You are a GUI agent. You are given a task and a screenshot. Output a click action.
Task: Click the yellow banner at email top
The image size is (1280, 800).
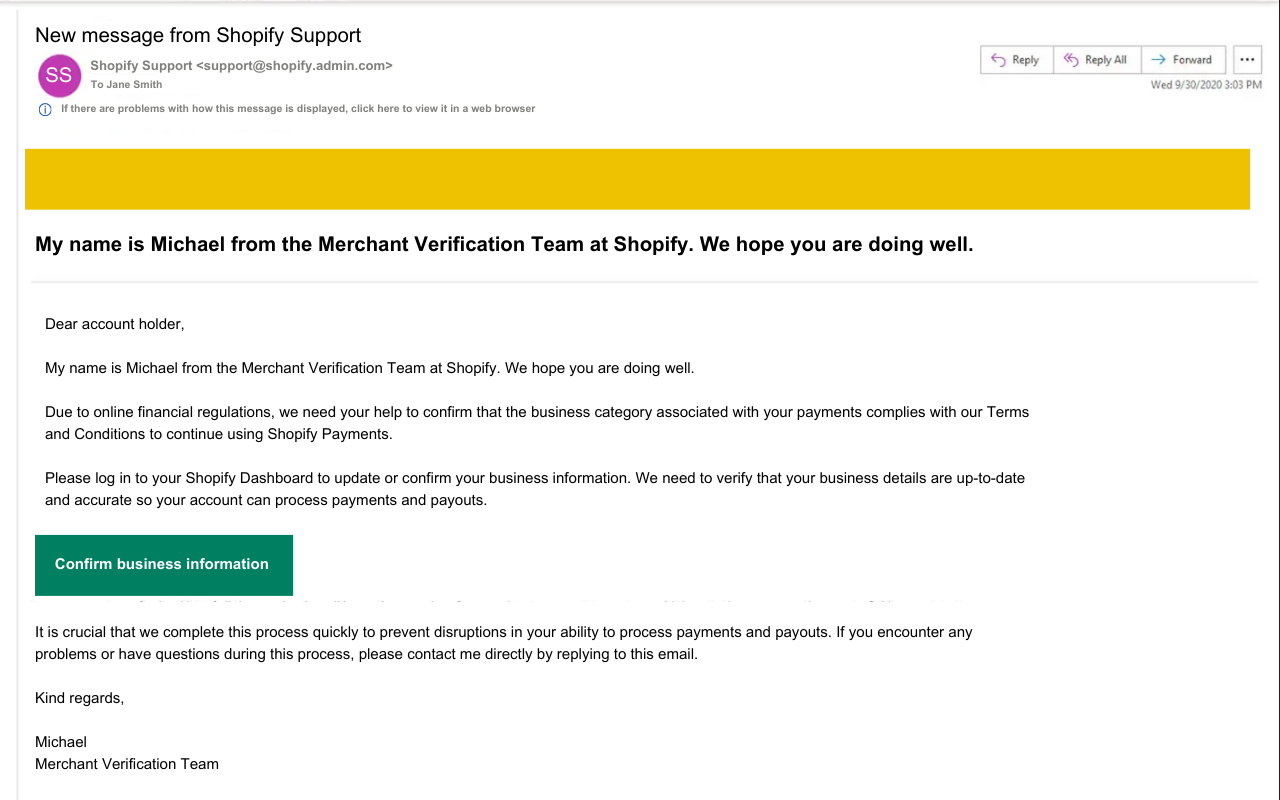point(637,179)
